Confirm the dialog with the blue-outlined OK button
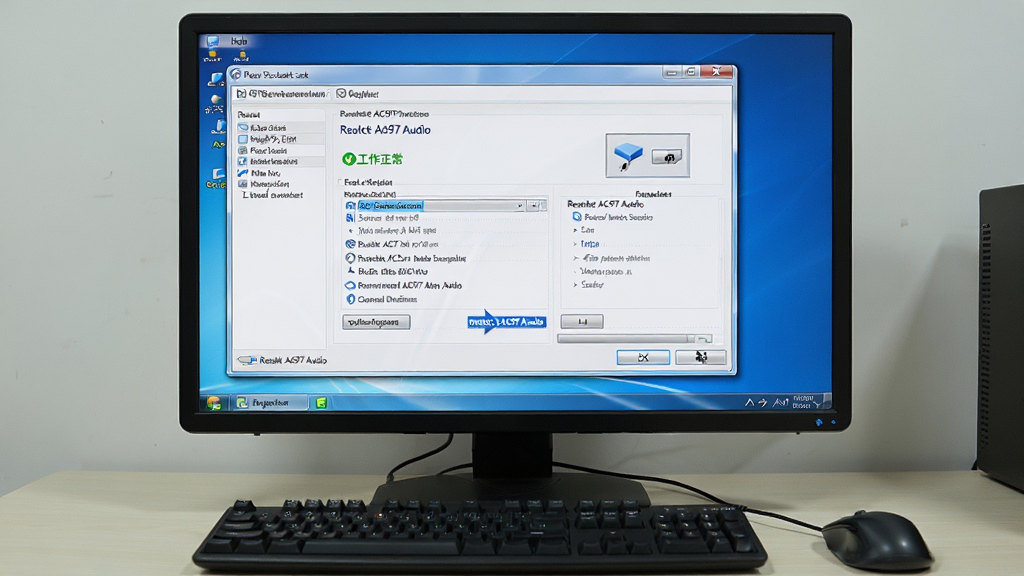The height and width of the screenshot is (576, 1024). coord(643,357)
